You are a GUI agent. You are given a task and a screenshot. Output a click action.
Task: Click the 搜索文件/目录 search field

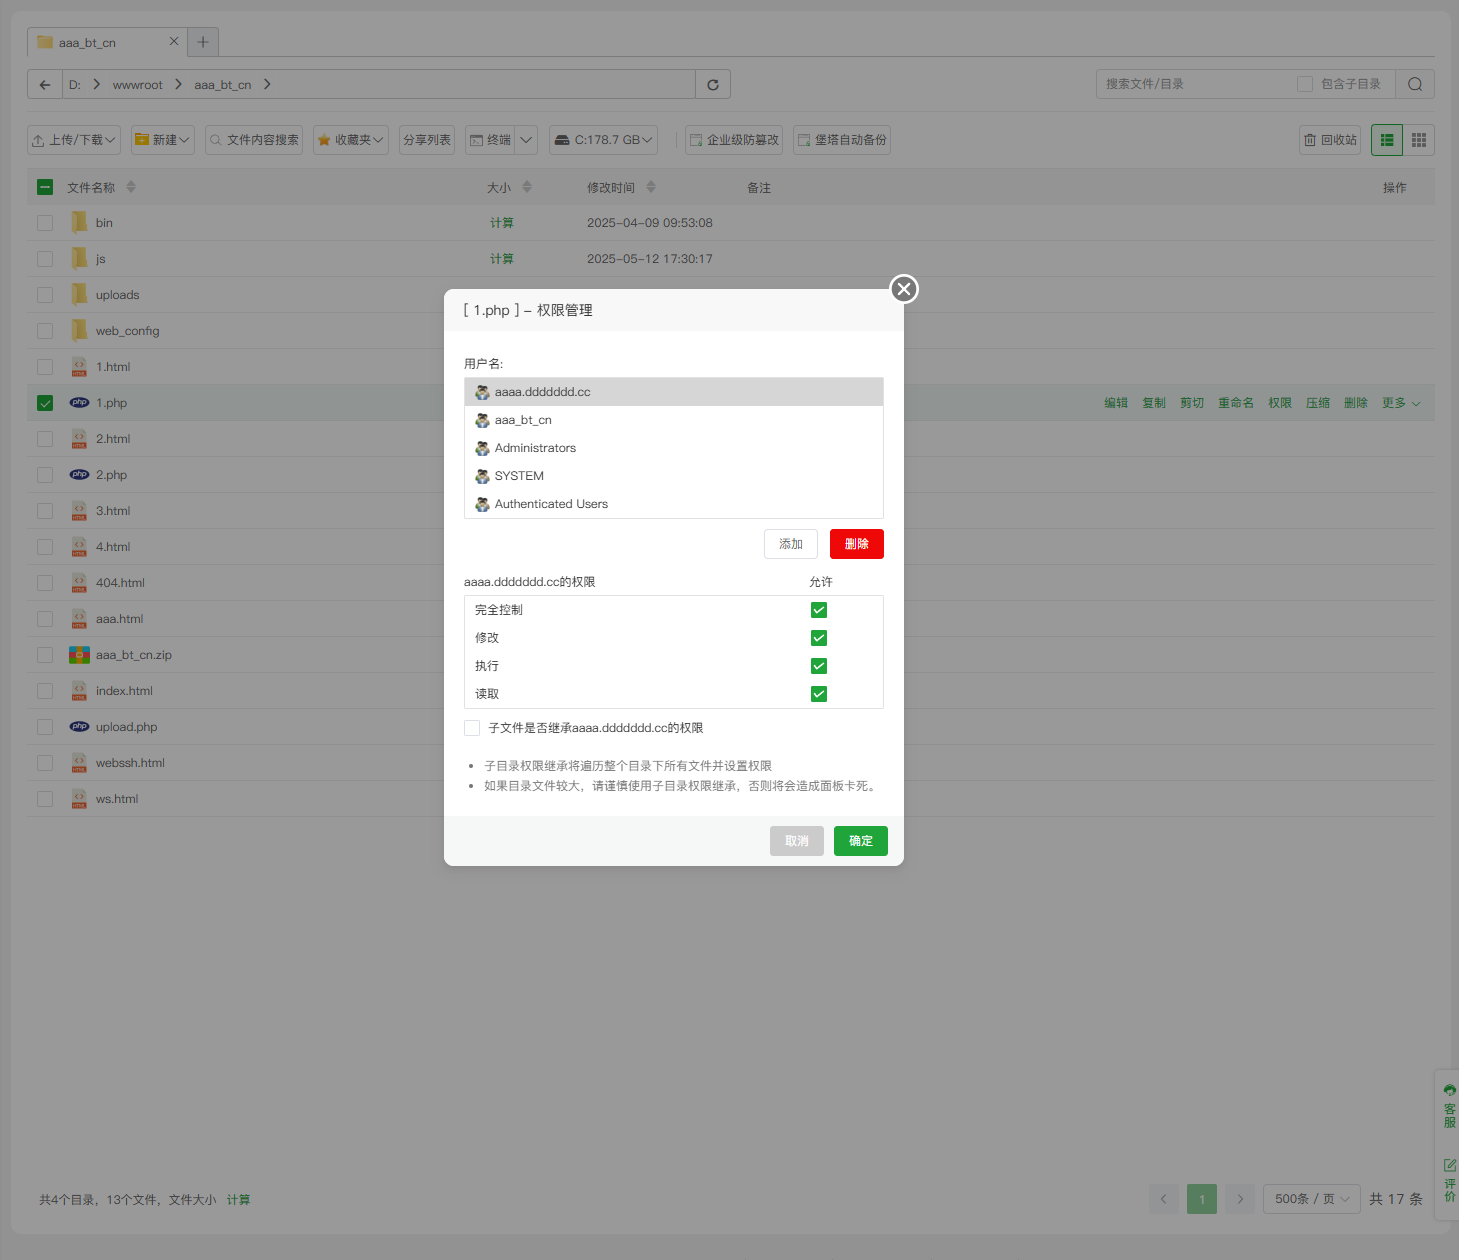(x=1195, y=85)
